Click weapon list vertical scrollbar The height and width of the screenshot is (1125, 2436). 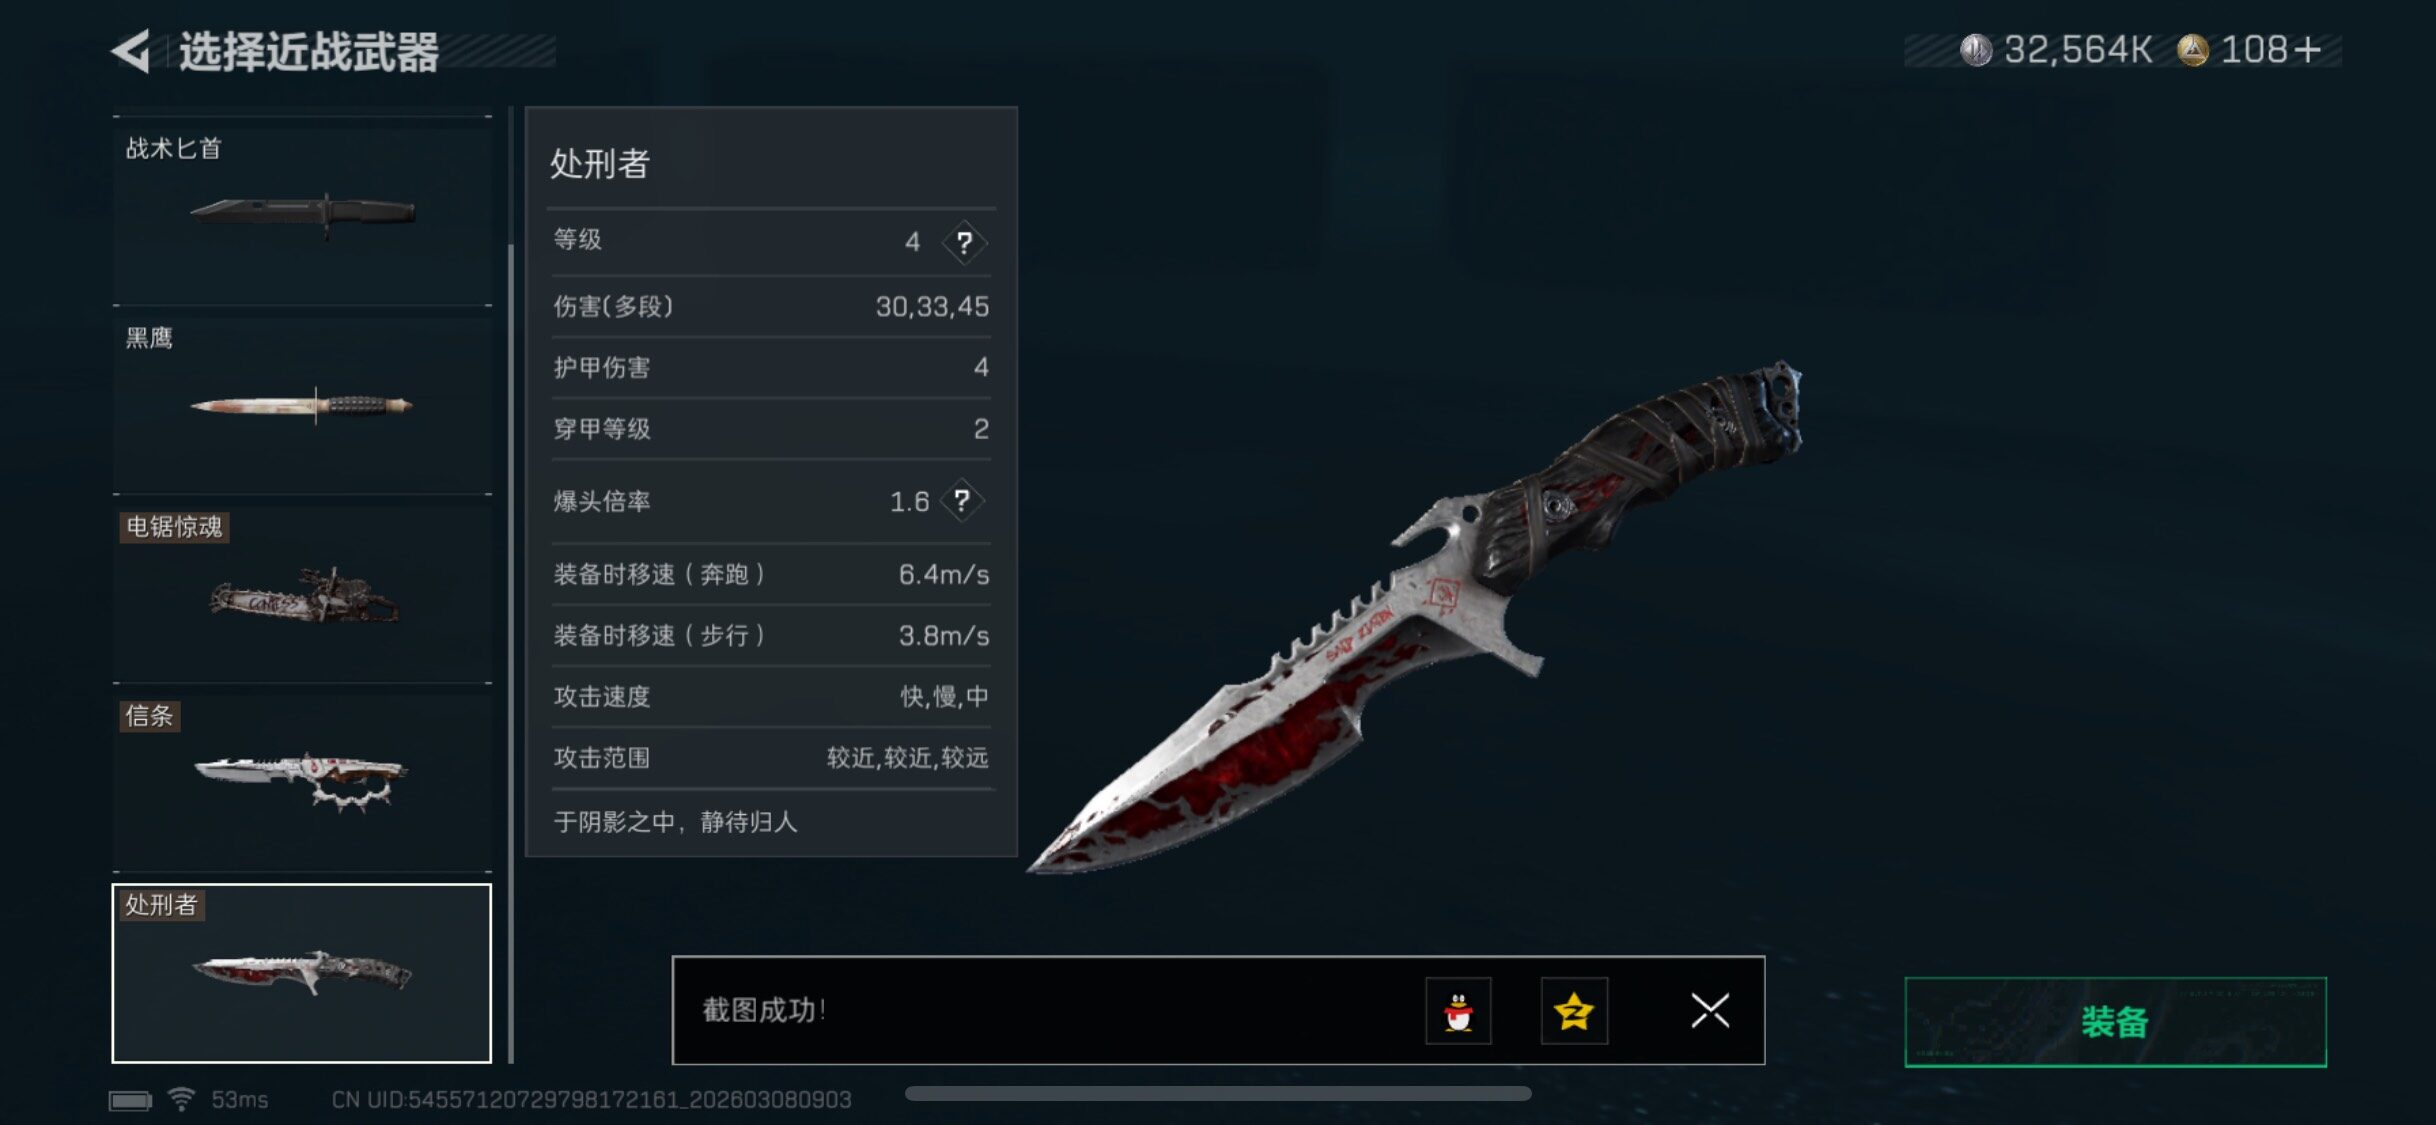click(511, 650)
